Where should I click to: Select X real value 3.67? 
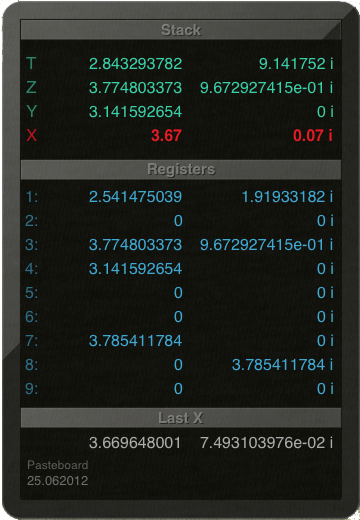tap(166, 136)
